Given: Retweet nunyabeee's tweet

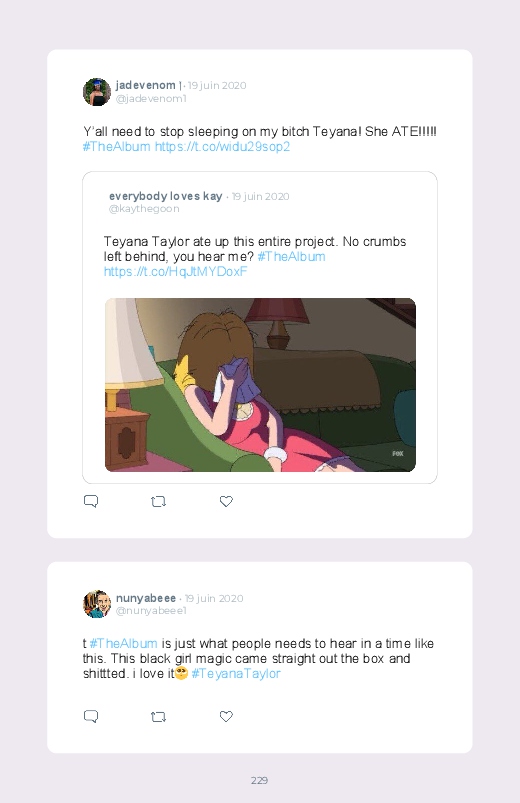Looking at the screenshot, I should point(158,716).
